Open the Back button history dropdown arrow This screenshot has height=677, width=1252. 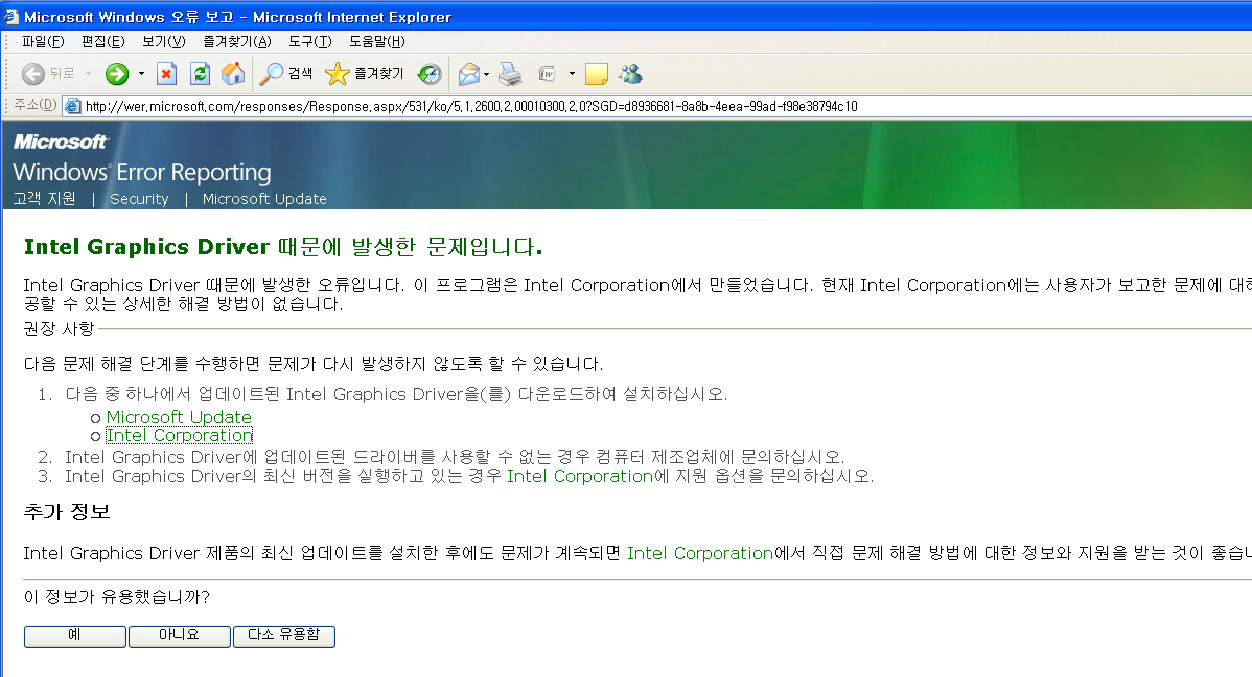pos(88,74)
